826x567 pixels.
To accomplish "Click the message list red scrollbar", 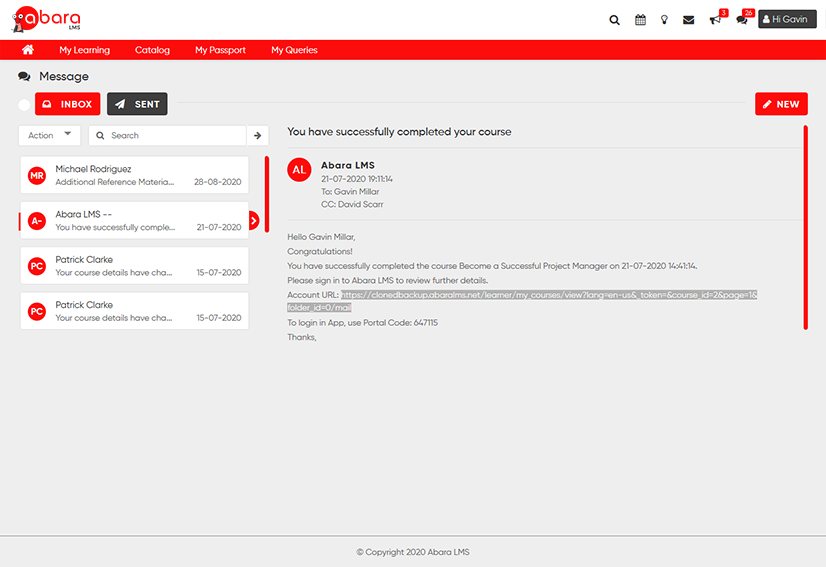I will pos(267,194).
